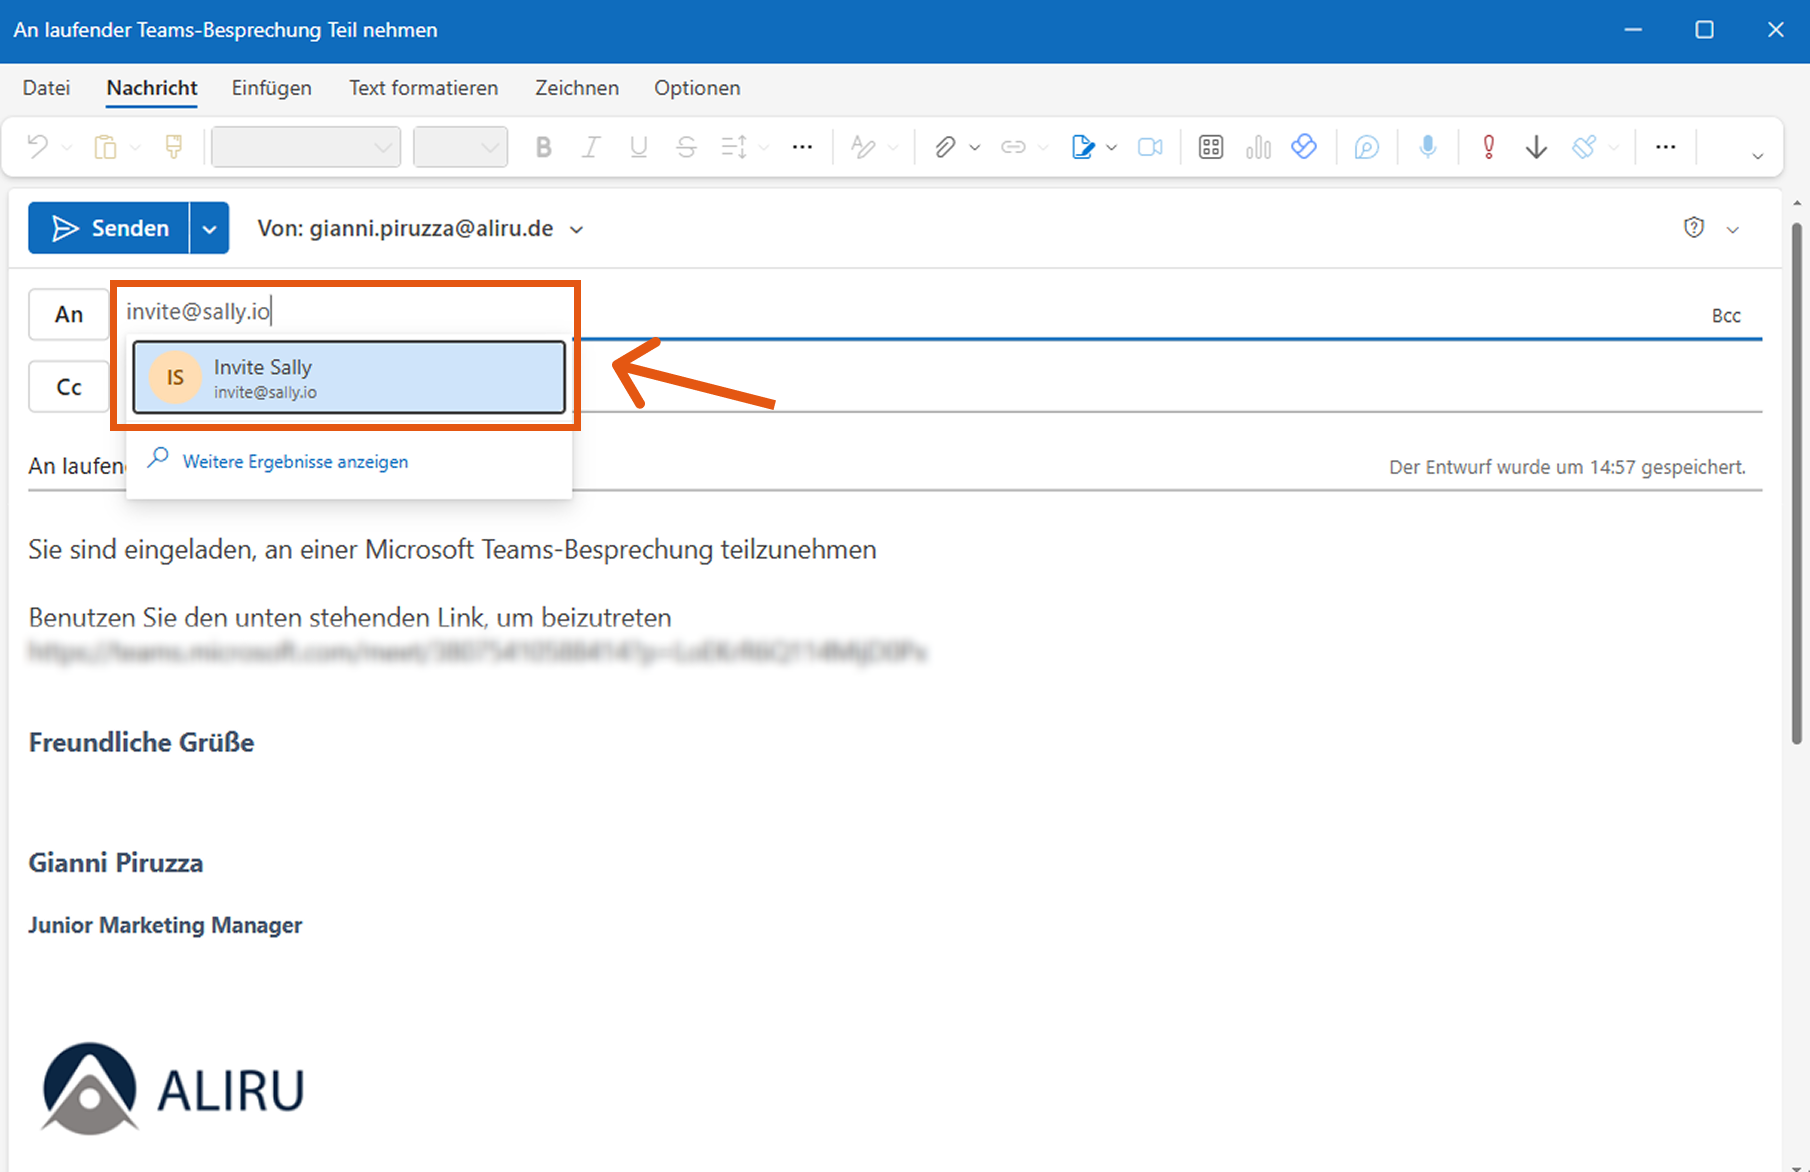Toggle underline formatting

[638, 146]
